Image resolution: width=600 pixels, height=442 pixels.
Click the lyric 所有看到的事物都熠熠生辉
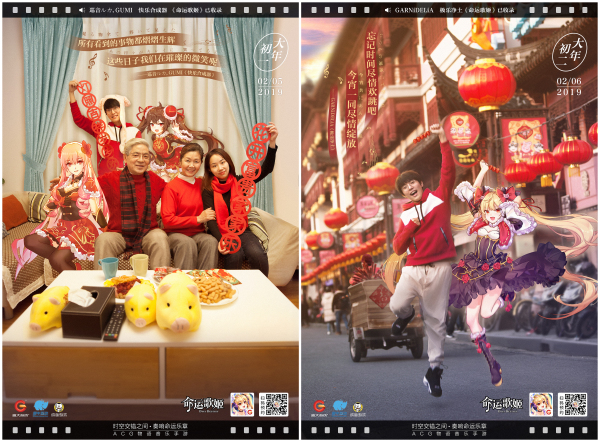[x=126, y=42]
